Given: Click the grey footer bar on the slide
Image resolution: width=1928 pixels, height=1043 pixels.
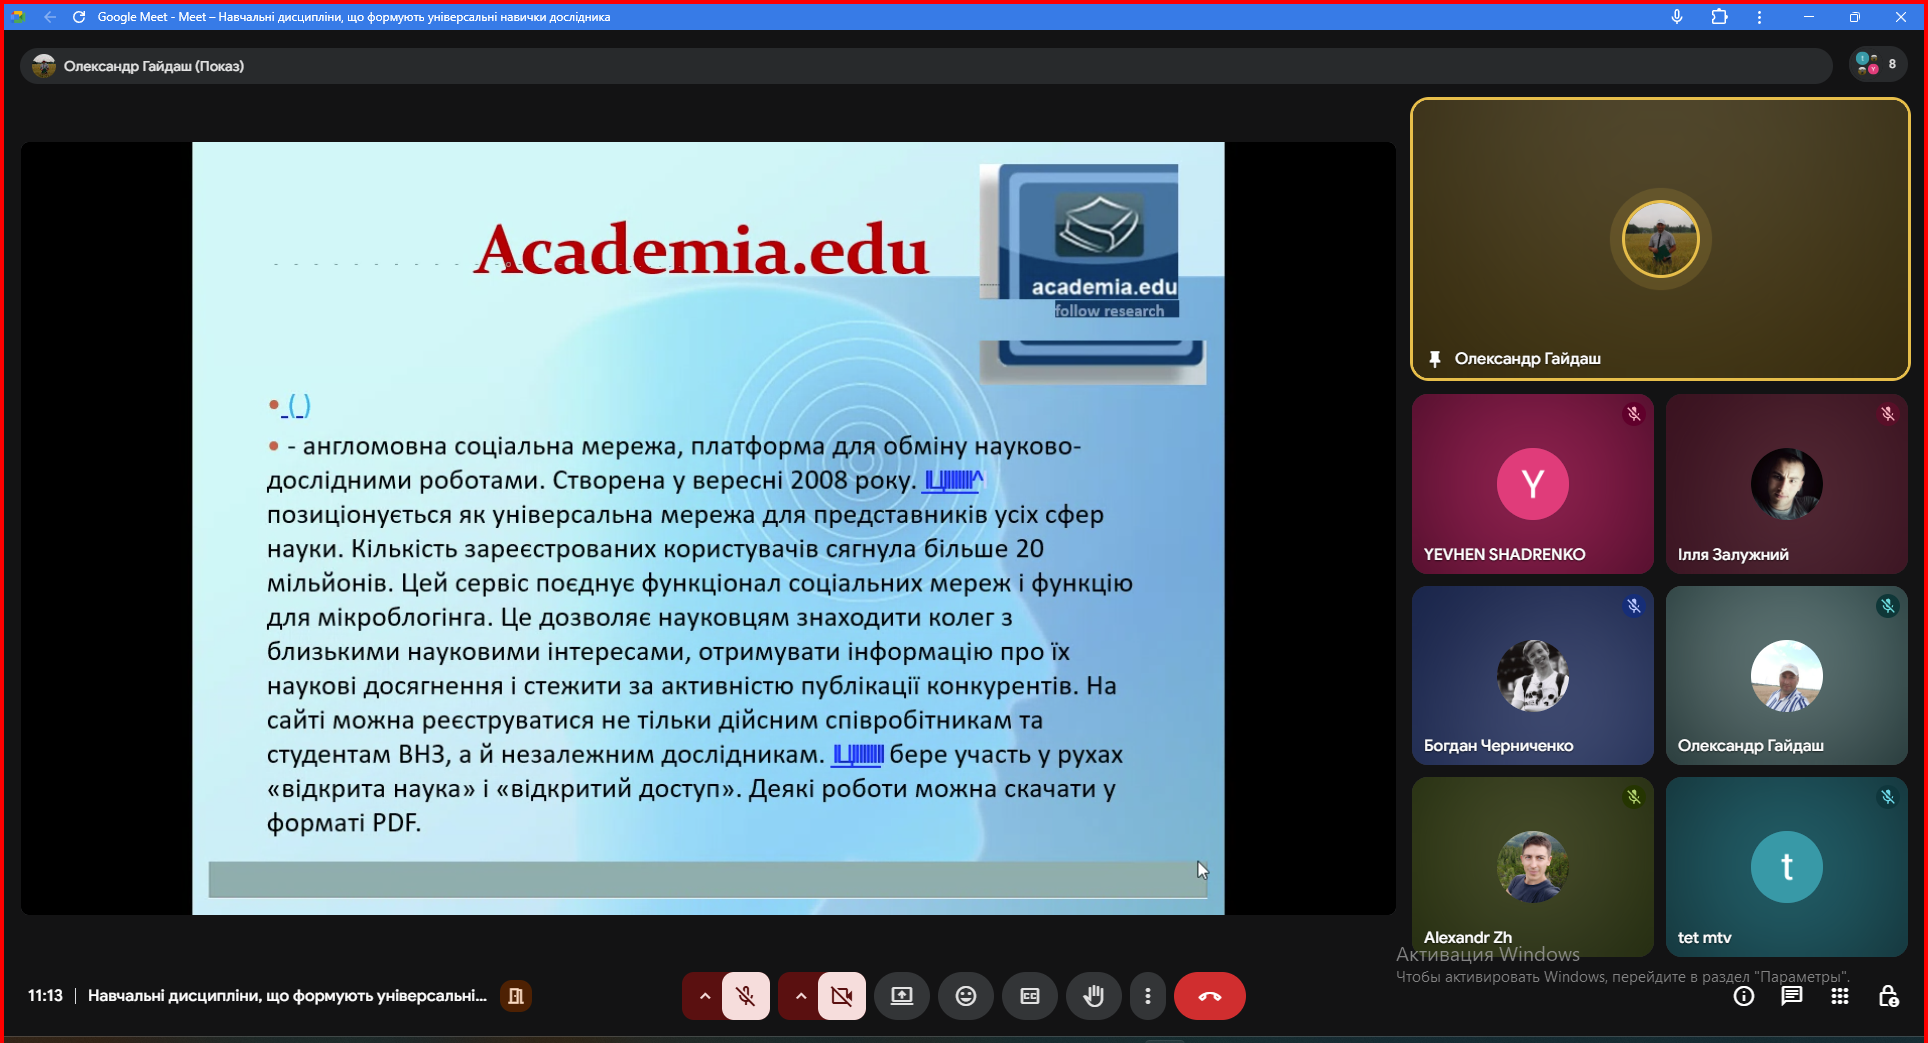Looking at the screenshot, I should [708, 879].
